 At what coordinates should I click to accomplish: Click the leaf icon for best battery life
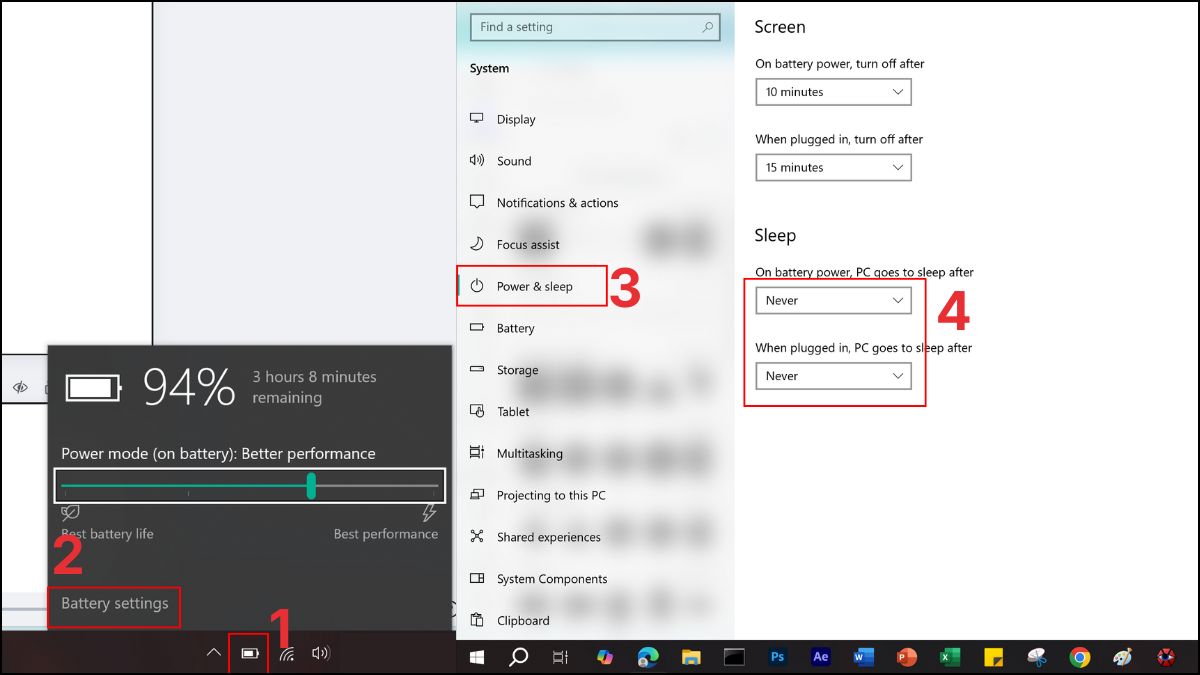70,513
